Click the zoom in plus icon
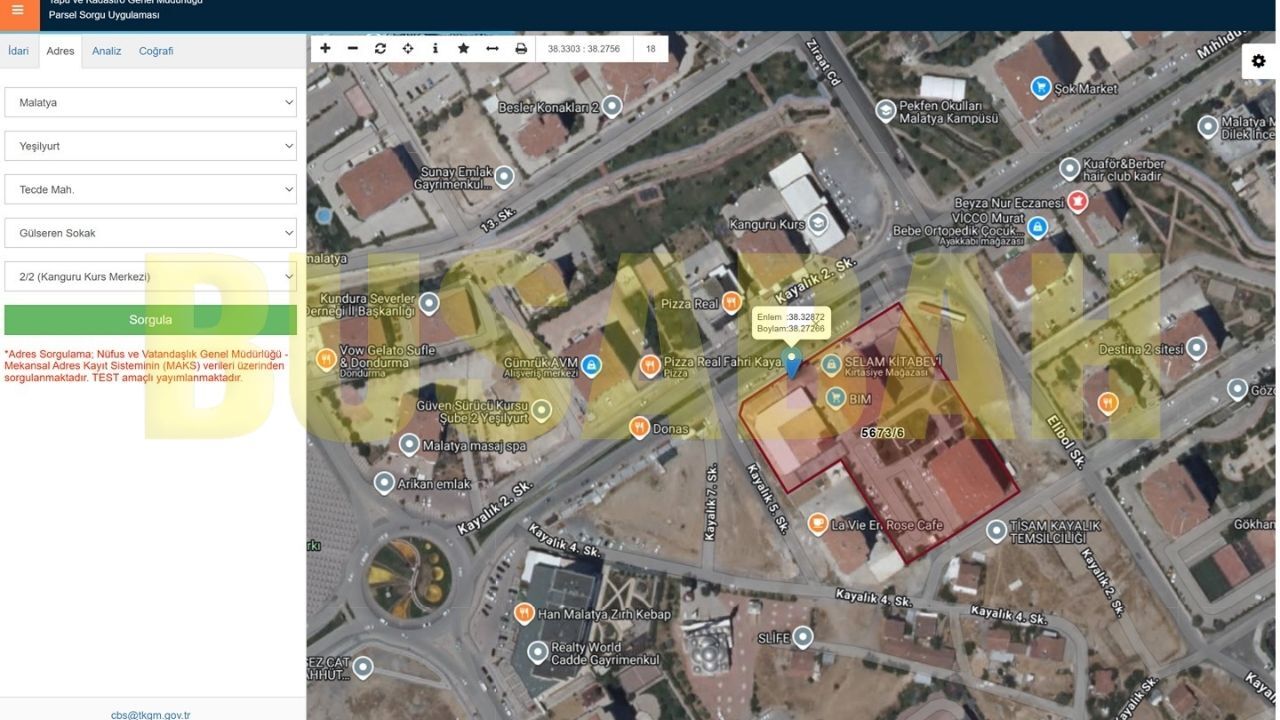The width and height of the screenshot is (1280, 720). click(x=325, y=48)
